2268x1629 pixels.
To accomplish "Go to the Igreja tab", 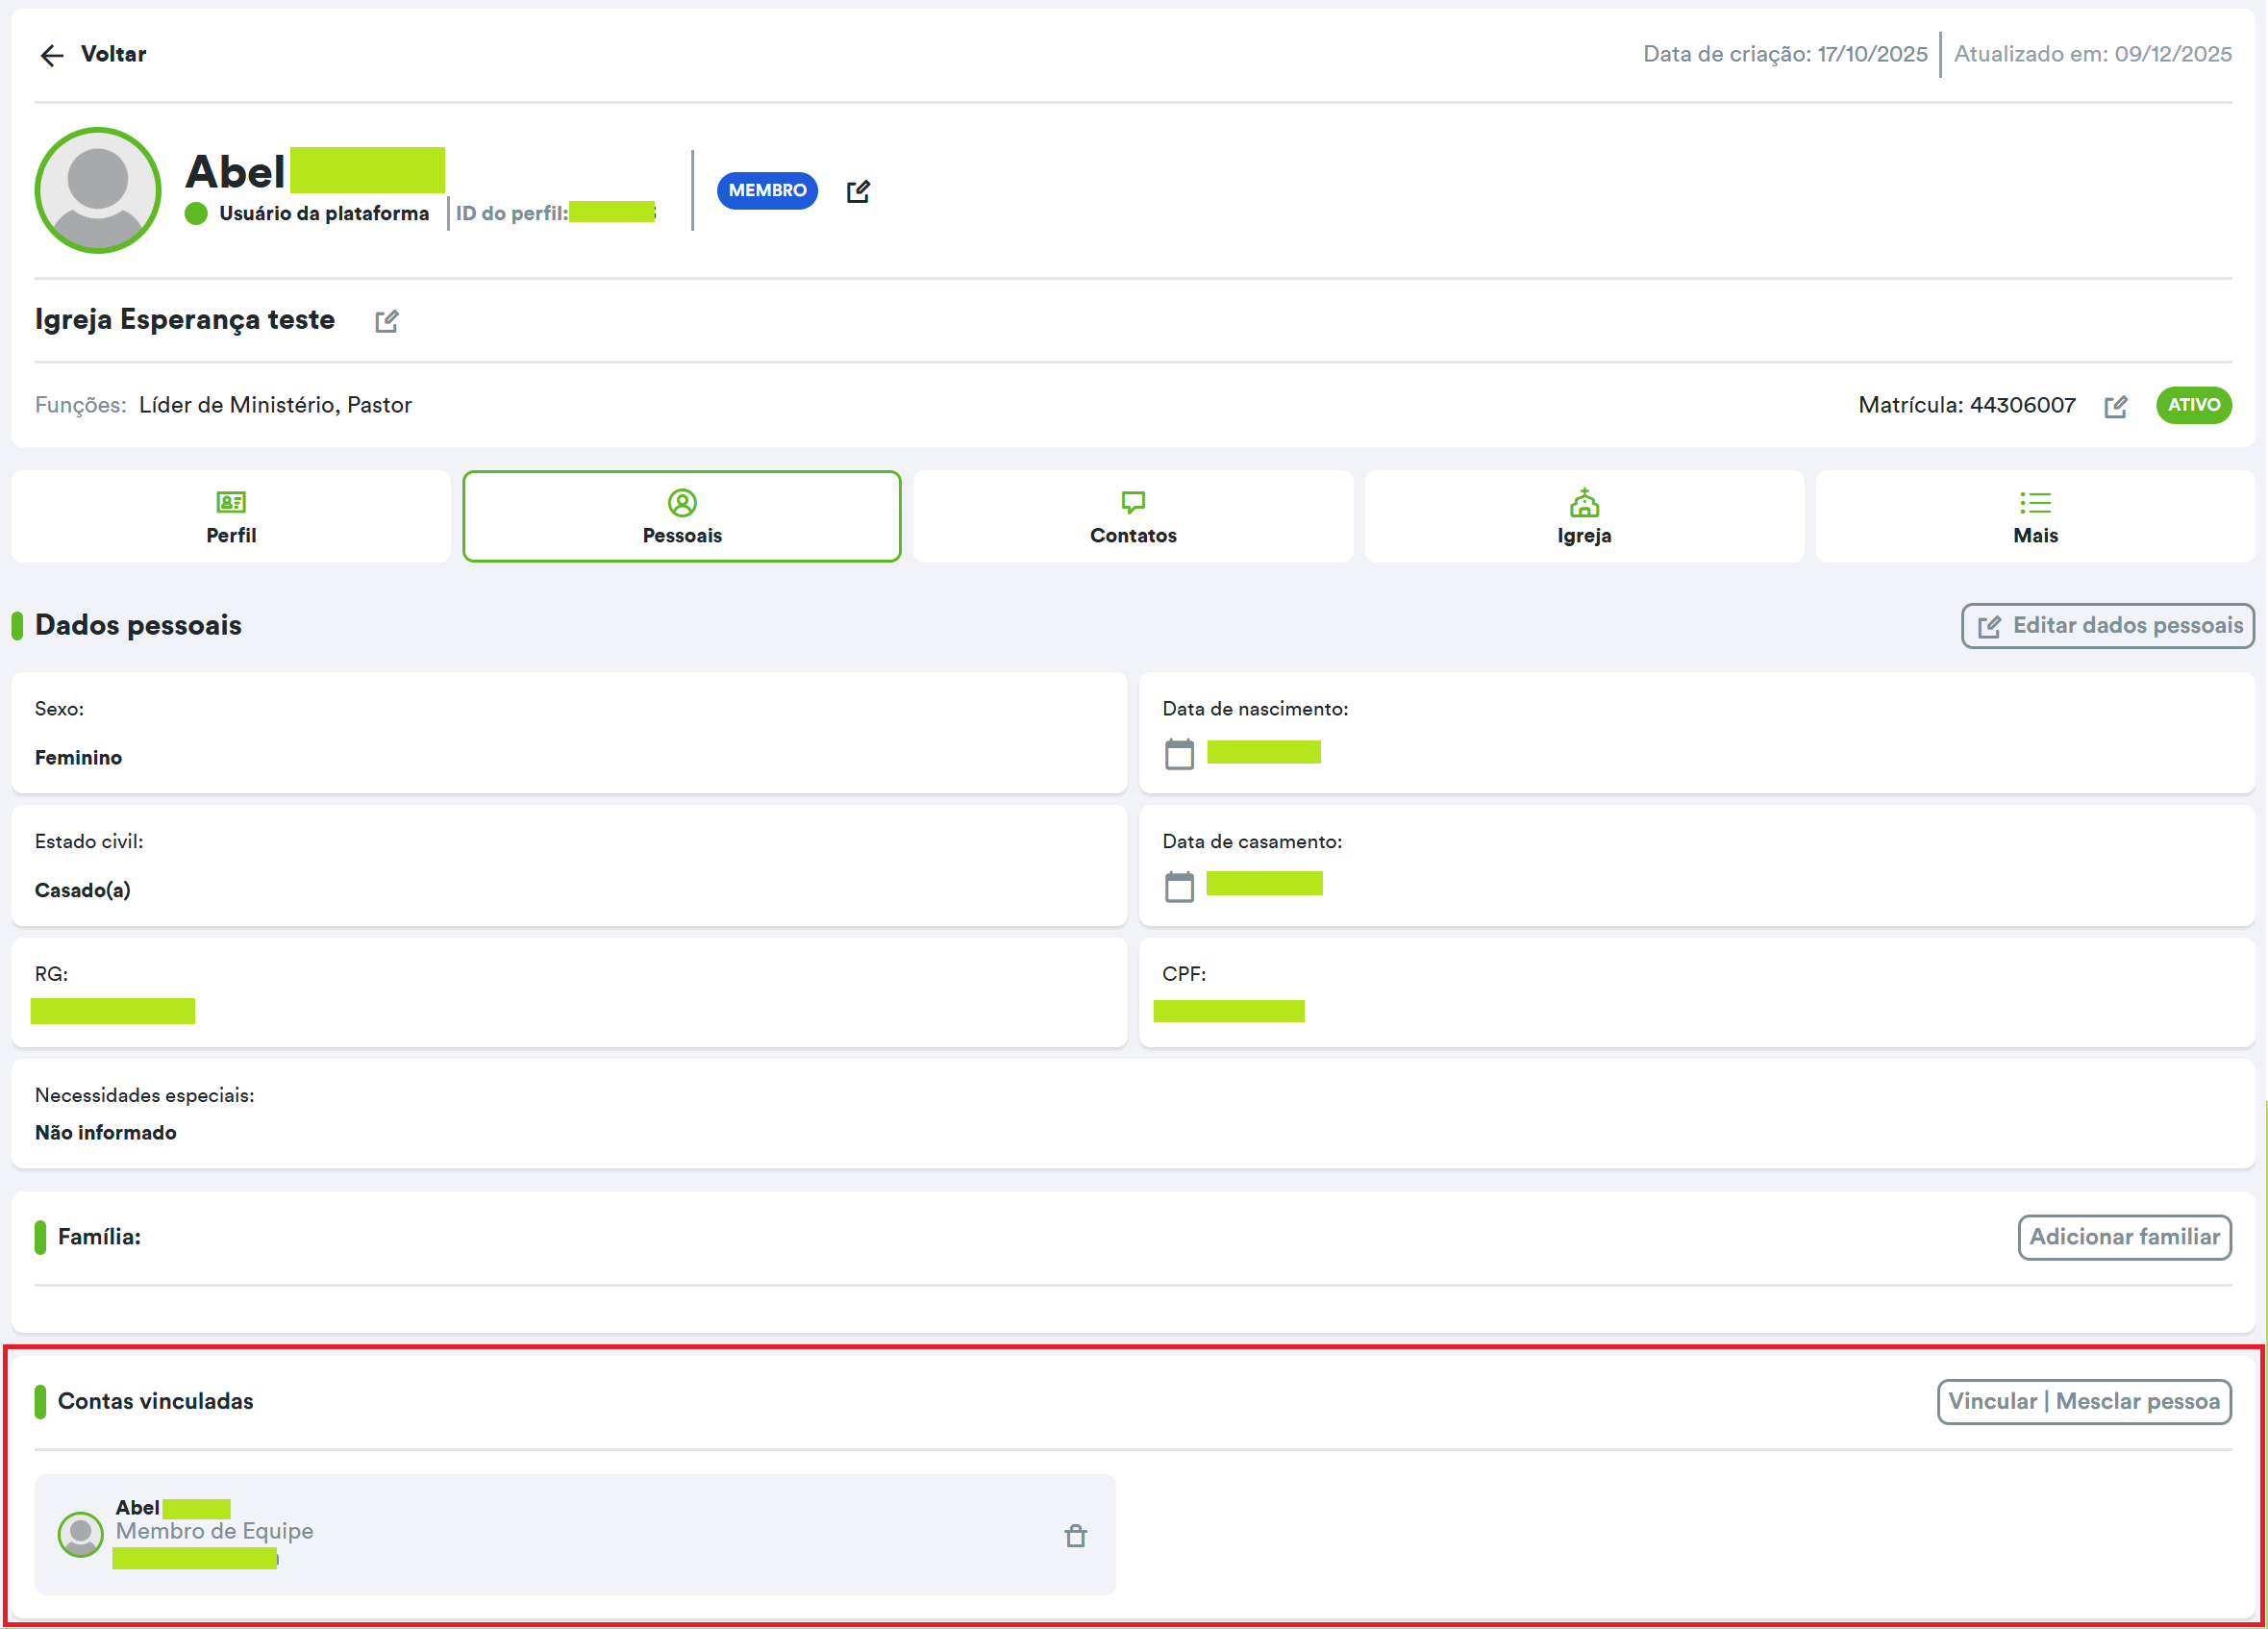I will coord(1584,517).
